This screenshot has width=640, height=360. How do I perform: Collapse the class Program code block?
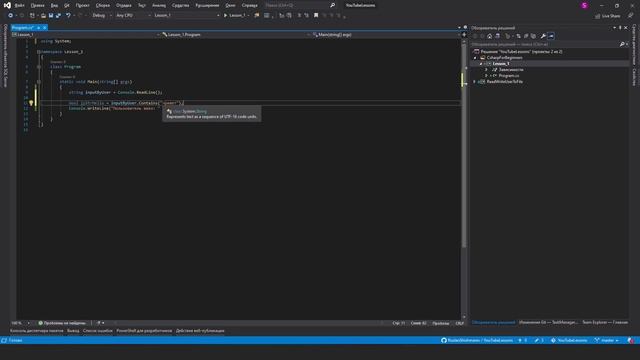[x=39, y=67]
